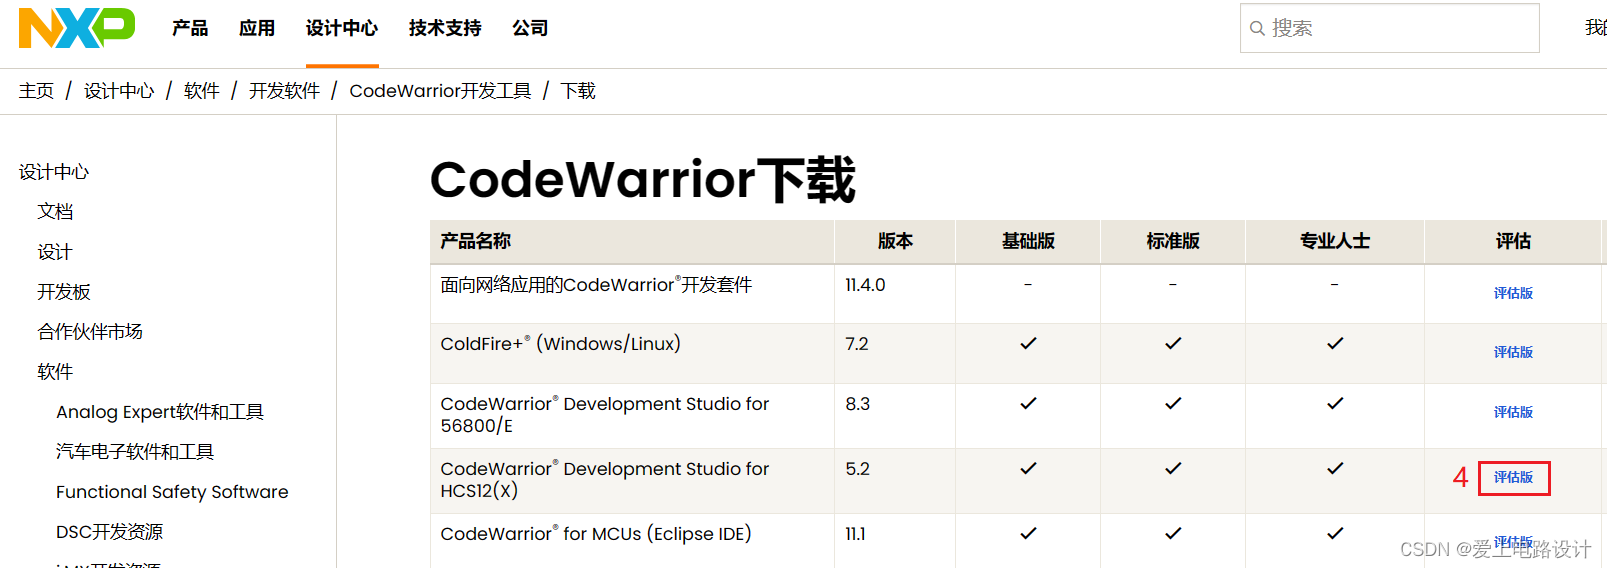Click 评估版 link for HCS12(X) row

(x=1513, y=477)
